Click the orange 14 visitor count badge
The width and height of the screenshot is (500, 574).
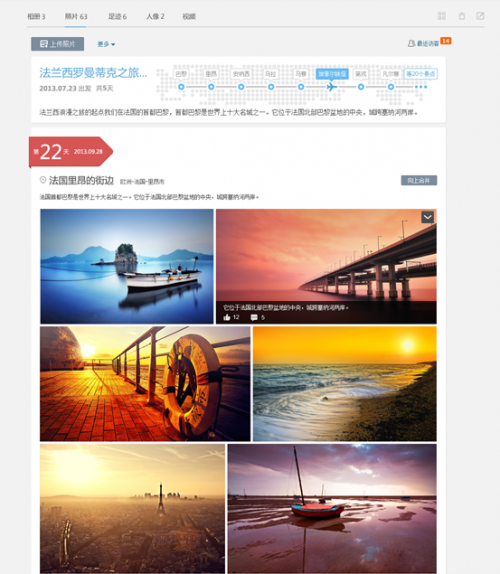(x=445, y=41)
